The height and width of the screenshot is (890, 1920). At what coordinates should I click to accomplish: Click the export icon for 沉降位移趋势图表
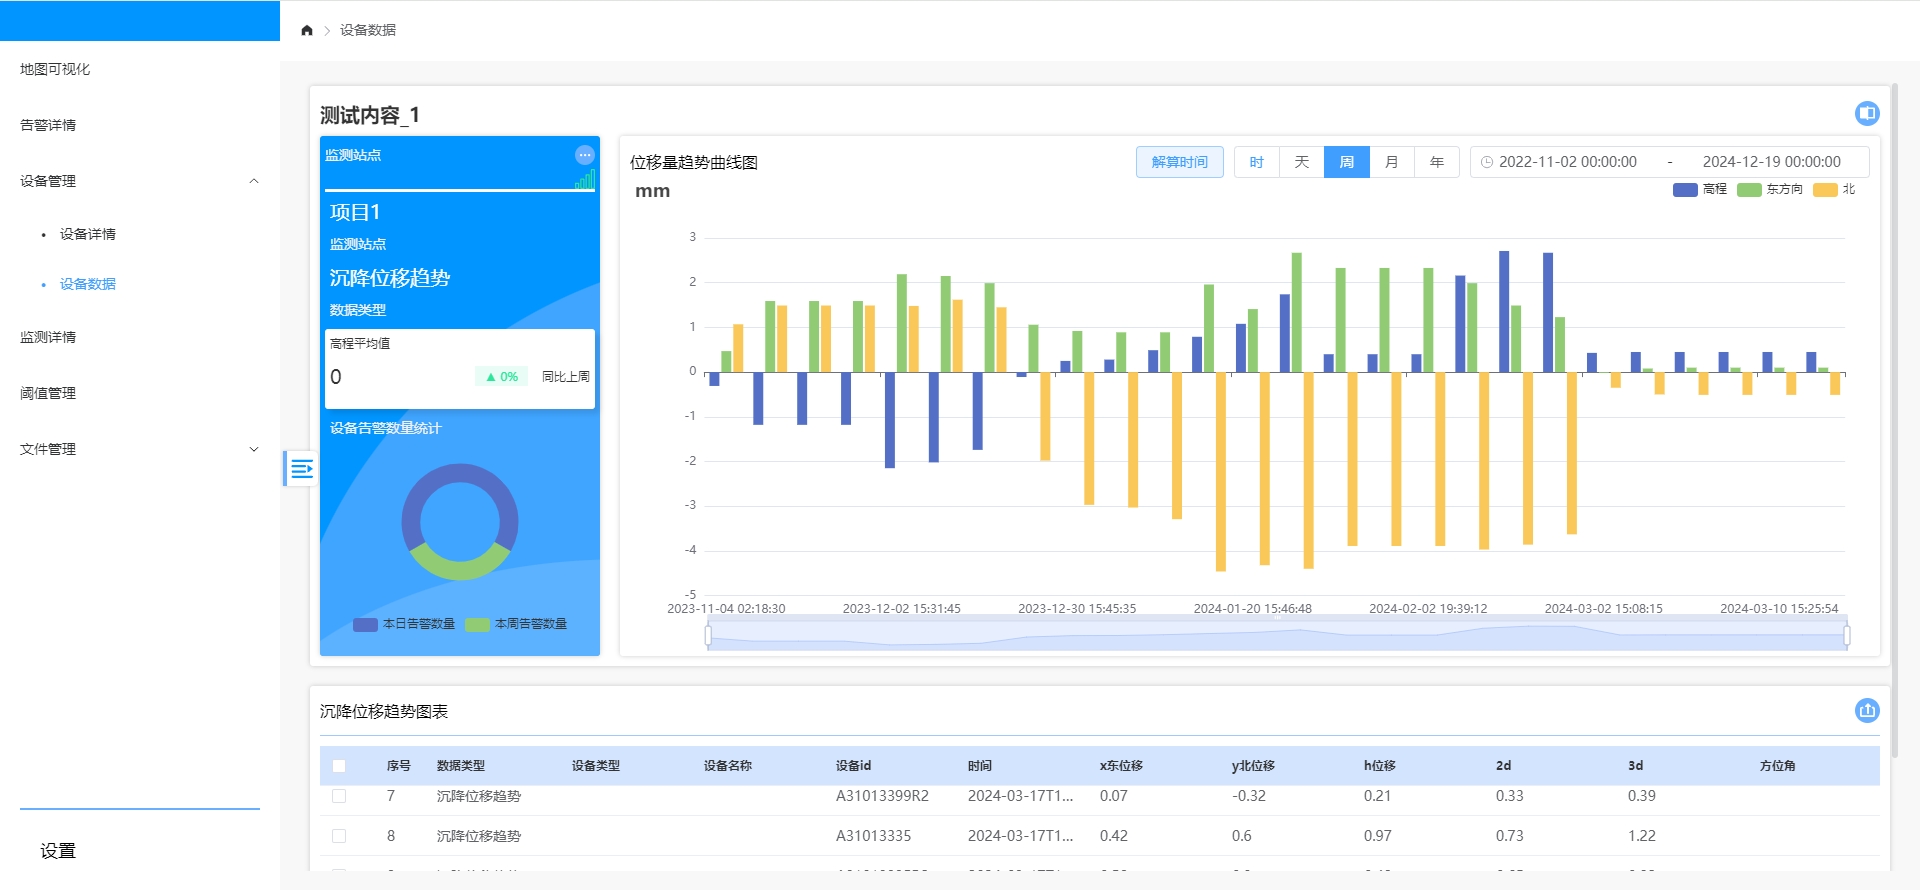tap(1867, 710)
